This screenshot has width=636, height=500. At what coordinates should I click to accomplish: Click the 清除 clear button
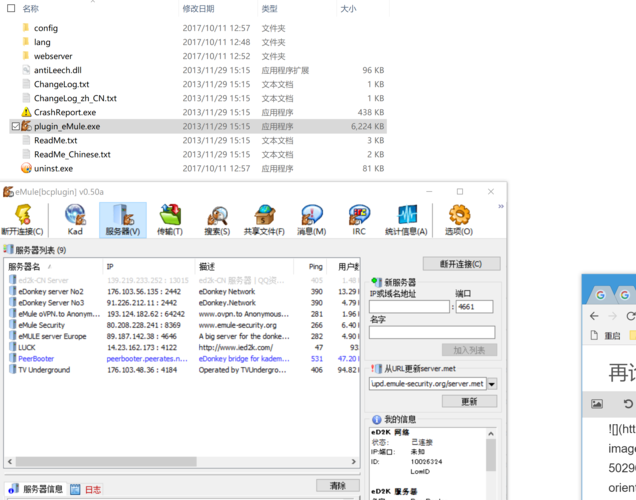pos(338,485)
